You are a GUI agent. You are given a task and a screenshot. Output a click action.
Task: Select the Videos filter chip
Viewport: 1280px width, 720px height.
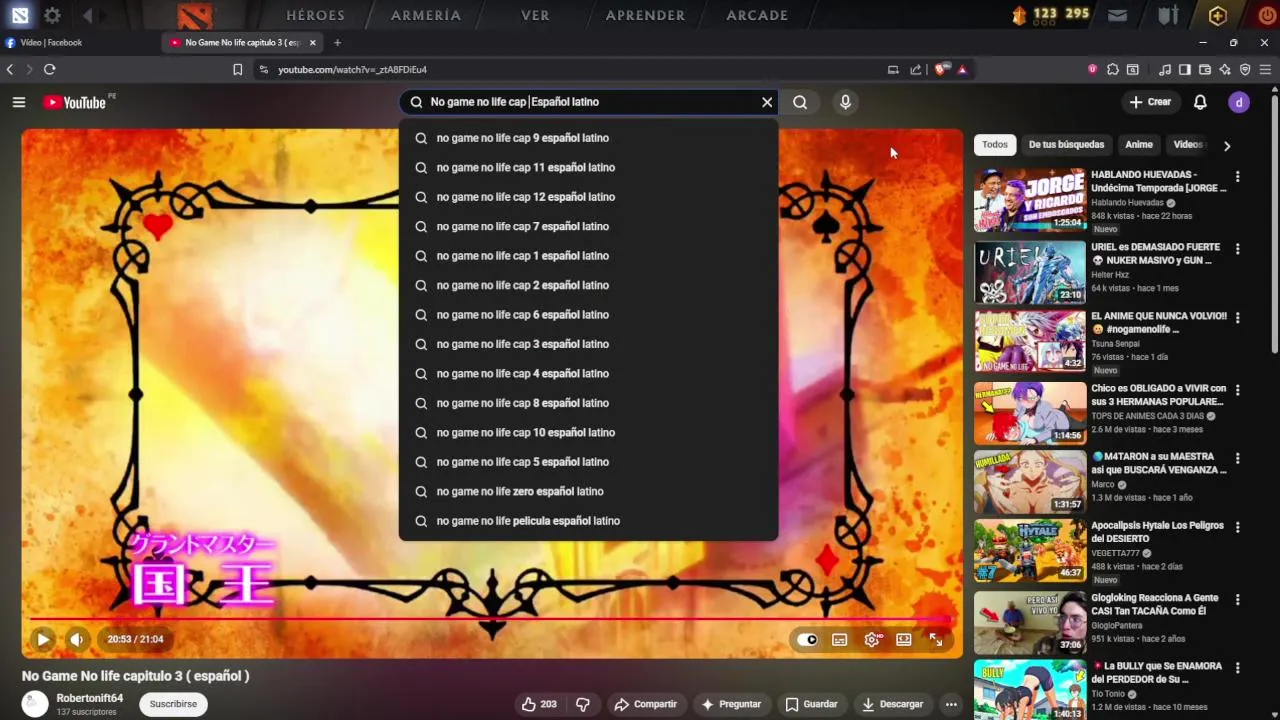point(1187,145)
